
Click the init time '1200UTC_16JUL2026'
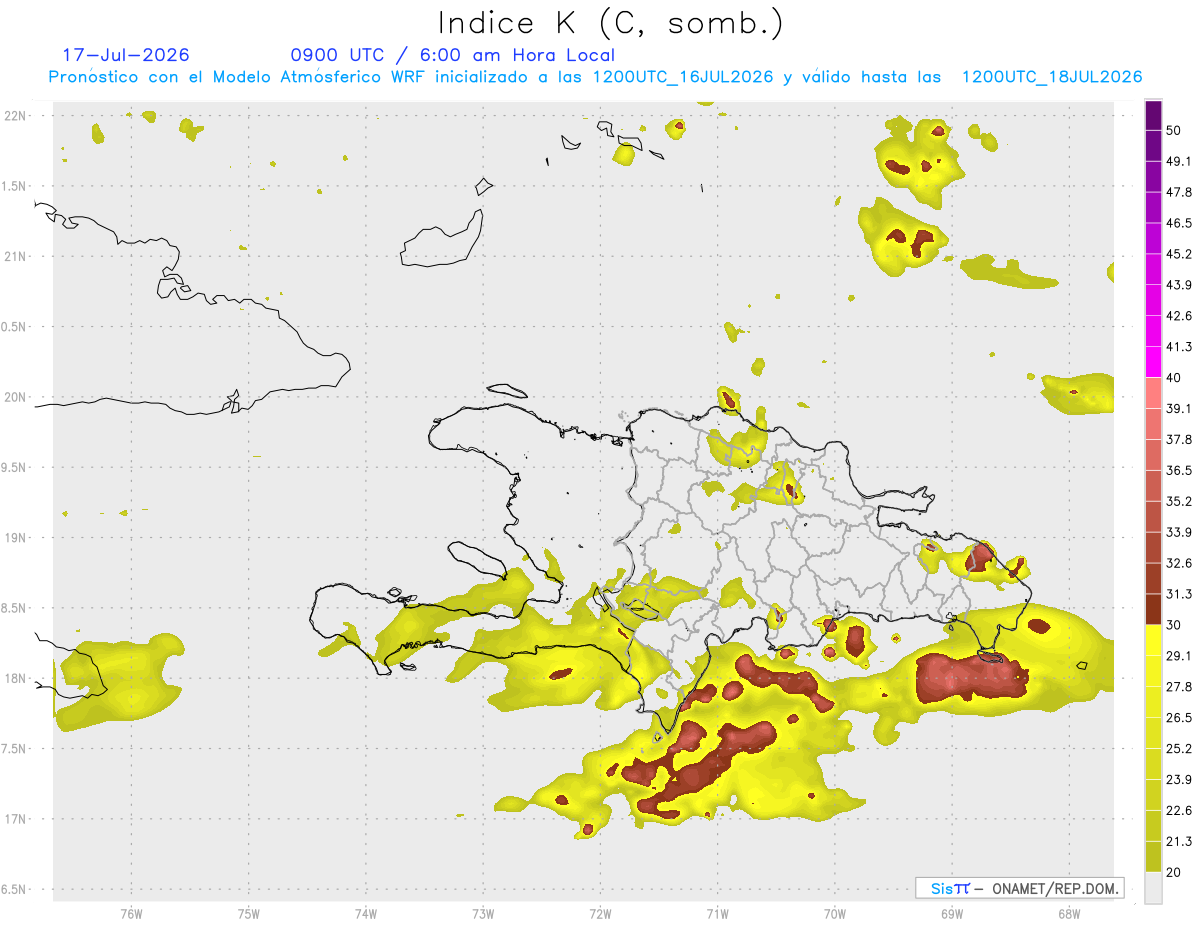coord(683,77)
